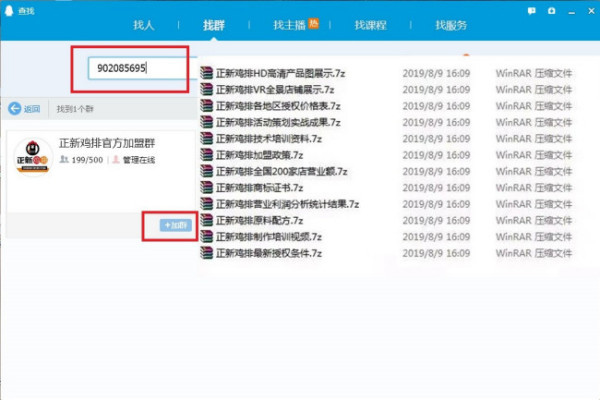Open the feedback chat icon in title bar

532,11
